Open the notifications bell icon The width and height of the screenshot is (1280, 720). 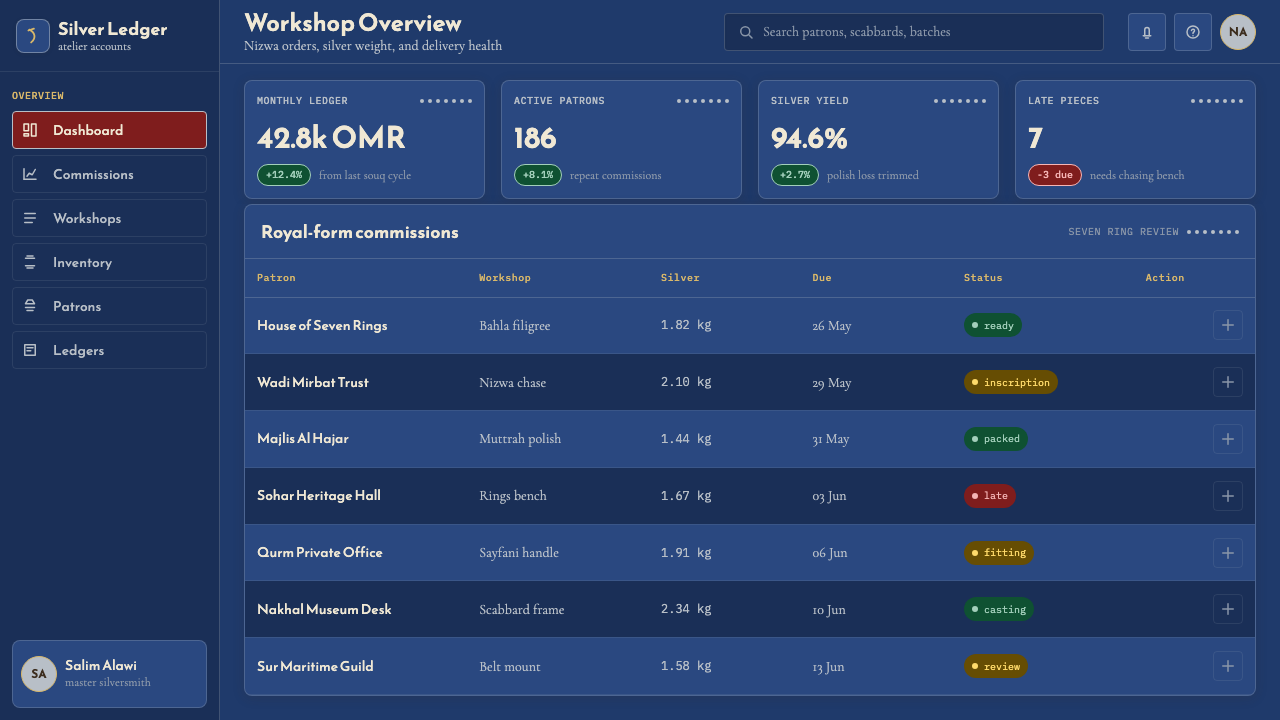(1147, 32)
